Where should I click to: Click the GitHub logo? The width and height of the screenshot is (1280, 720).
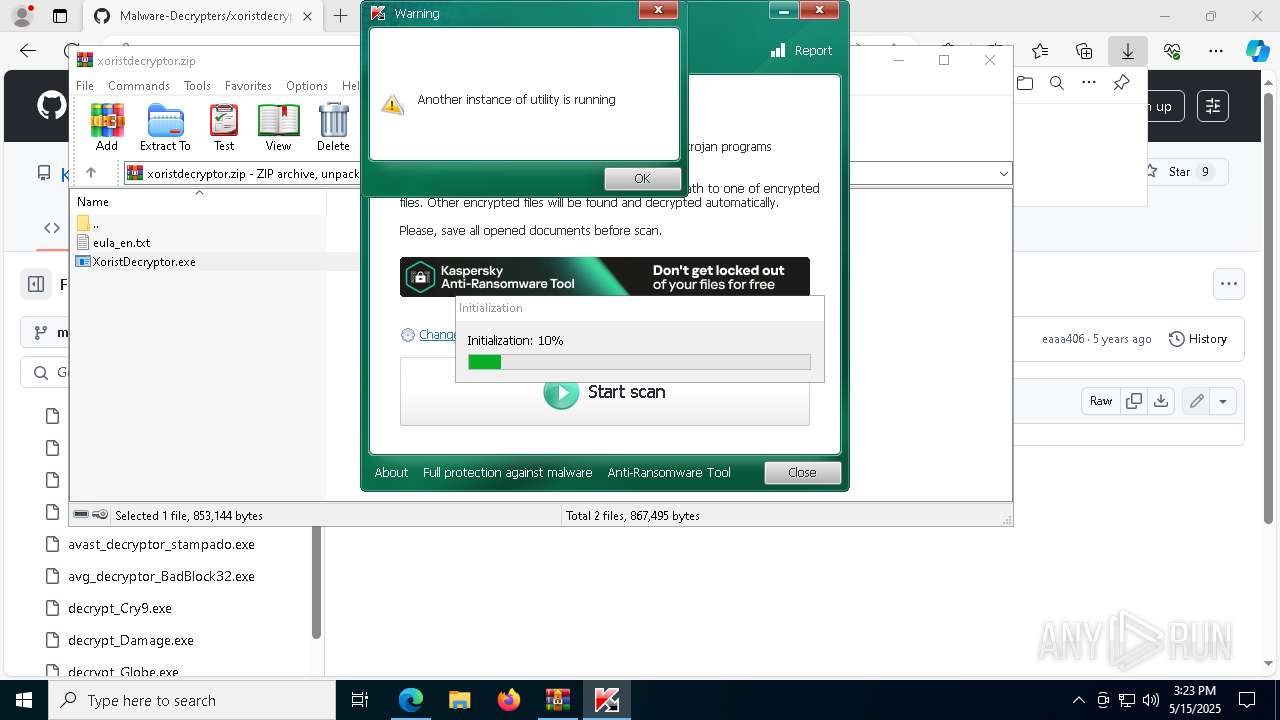point(50,106)
